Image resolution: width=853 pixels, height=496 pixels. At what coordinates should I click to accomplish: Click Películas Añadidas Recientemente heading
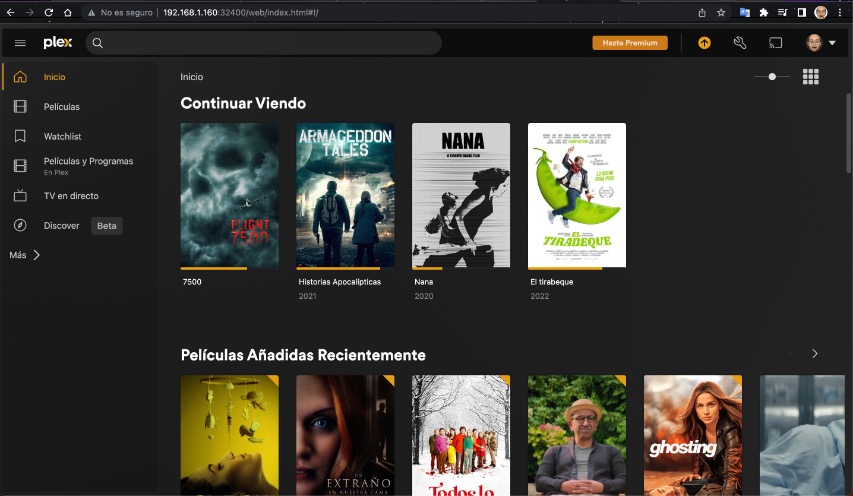(303, 355)
